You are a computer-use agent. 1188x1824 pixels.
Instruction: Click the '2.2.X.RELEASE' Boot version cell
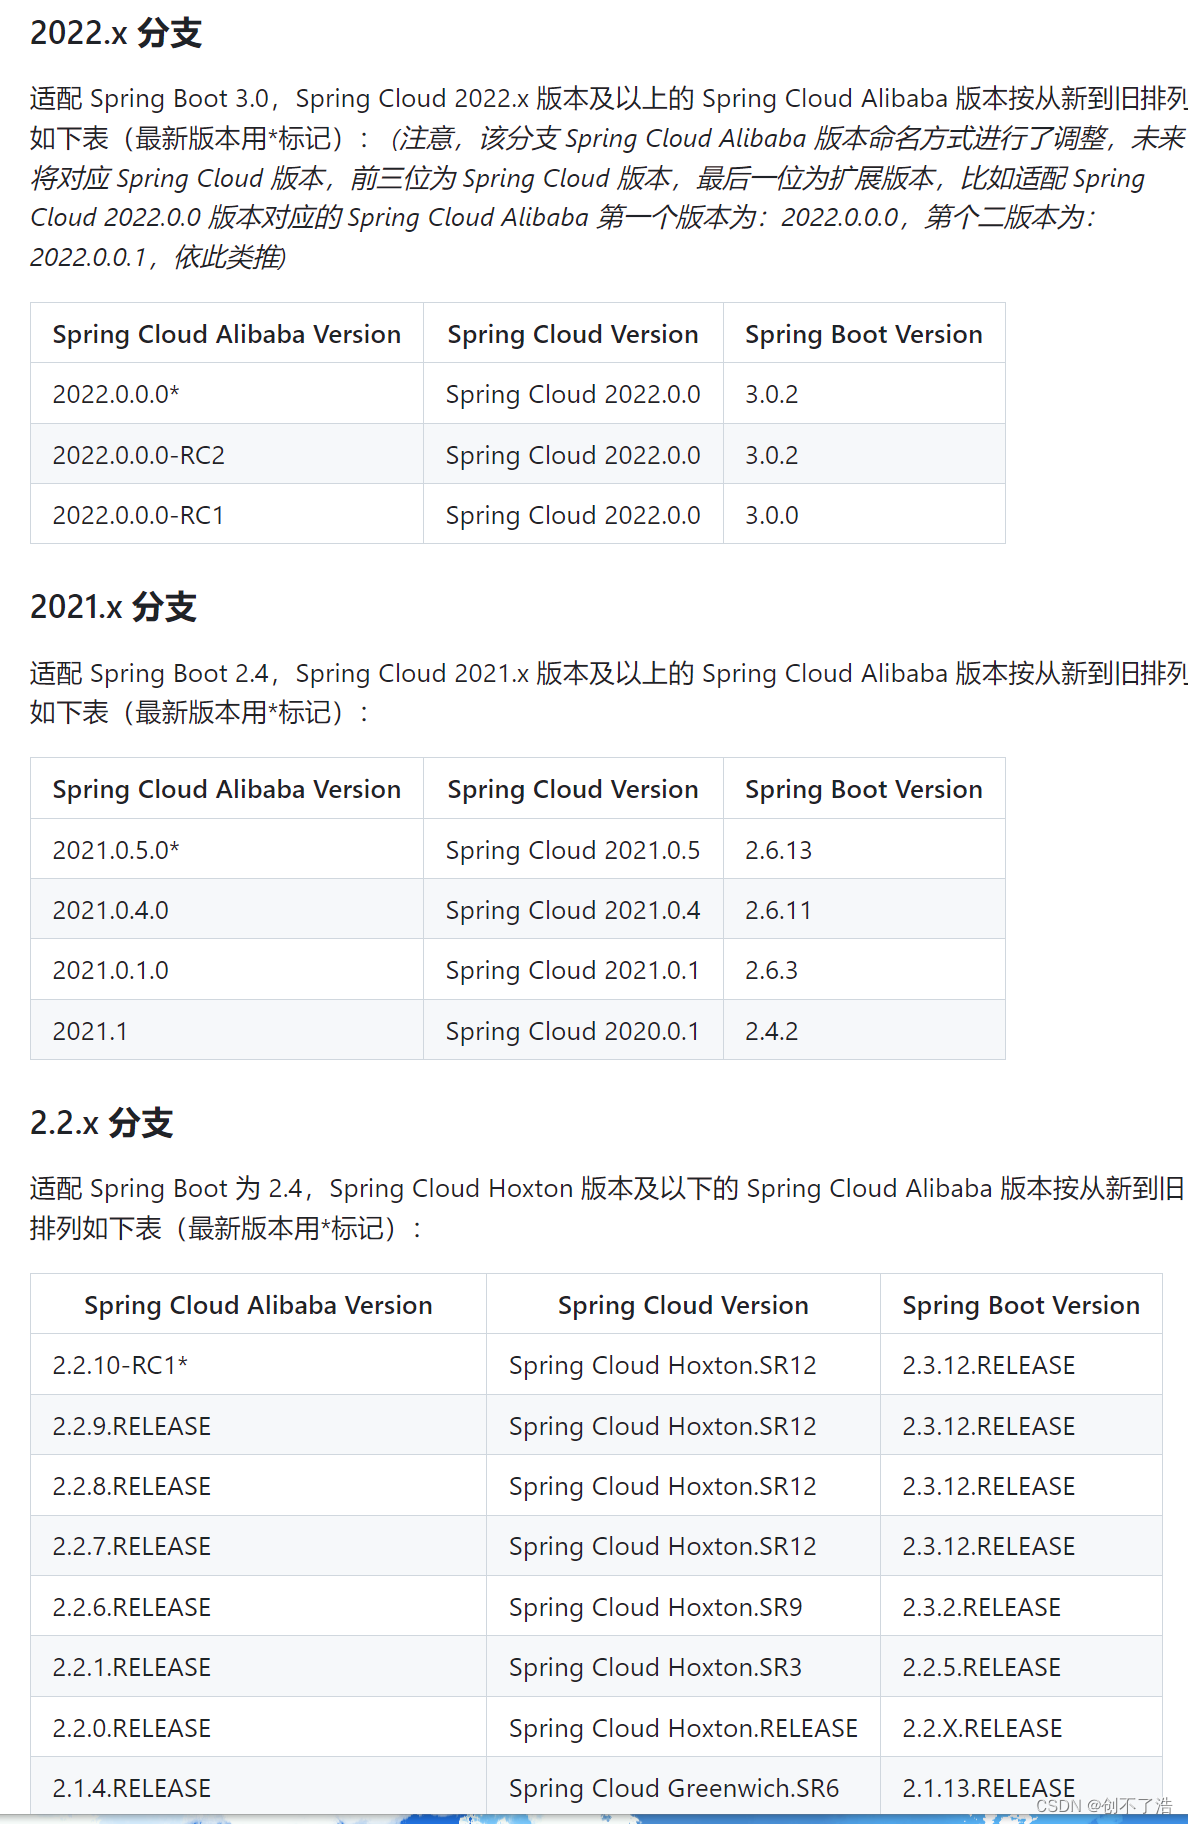[x=1021, y=1728]
